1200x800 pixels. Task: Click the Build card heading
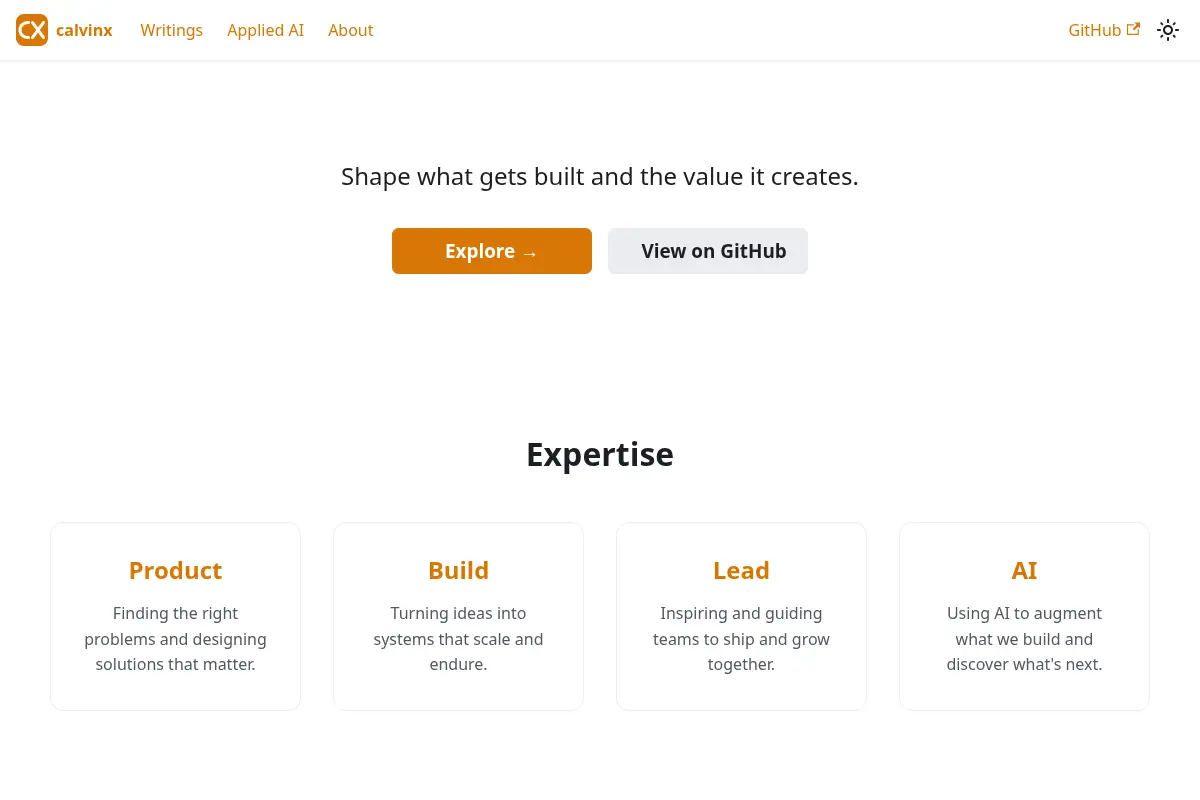point(458,570)
